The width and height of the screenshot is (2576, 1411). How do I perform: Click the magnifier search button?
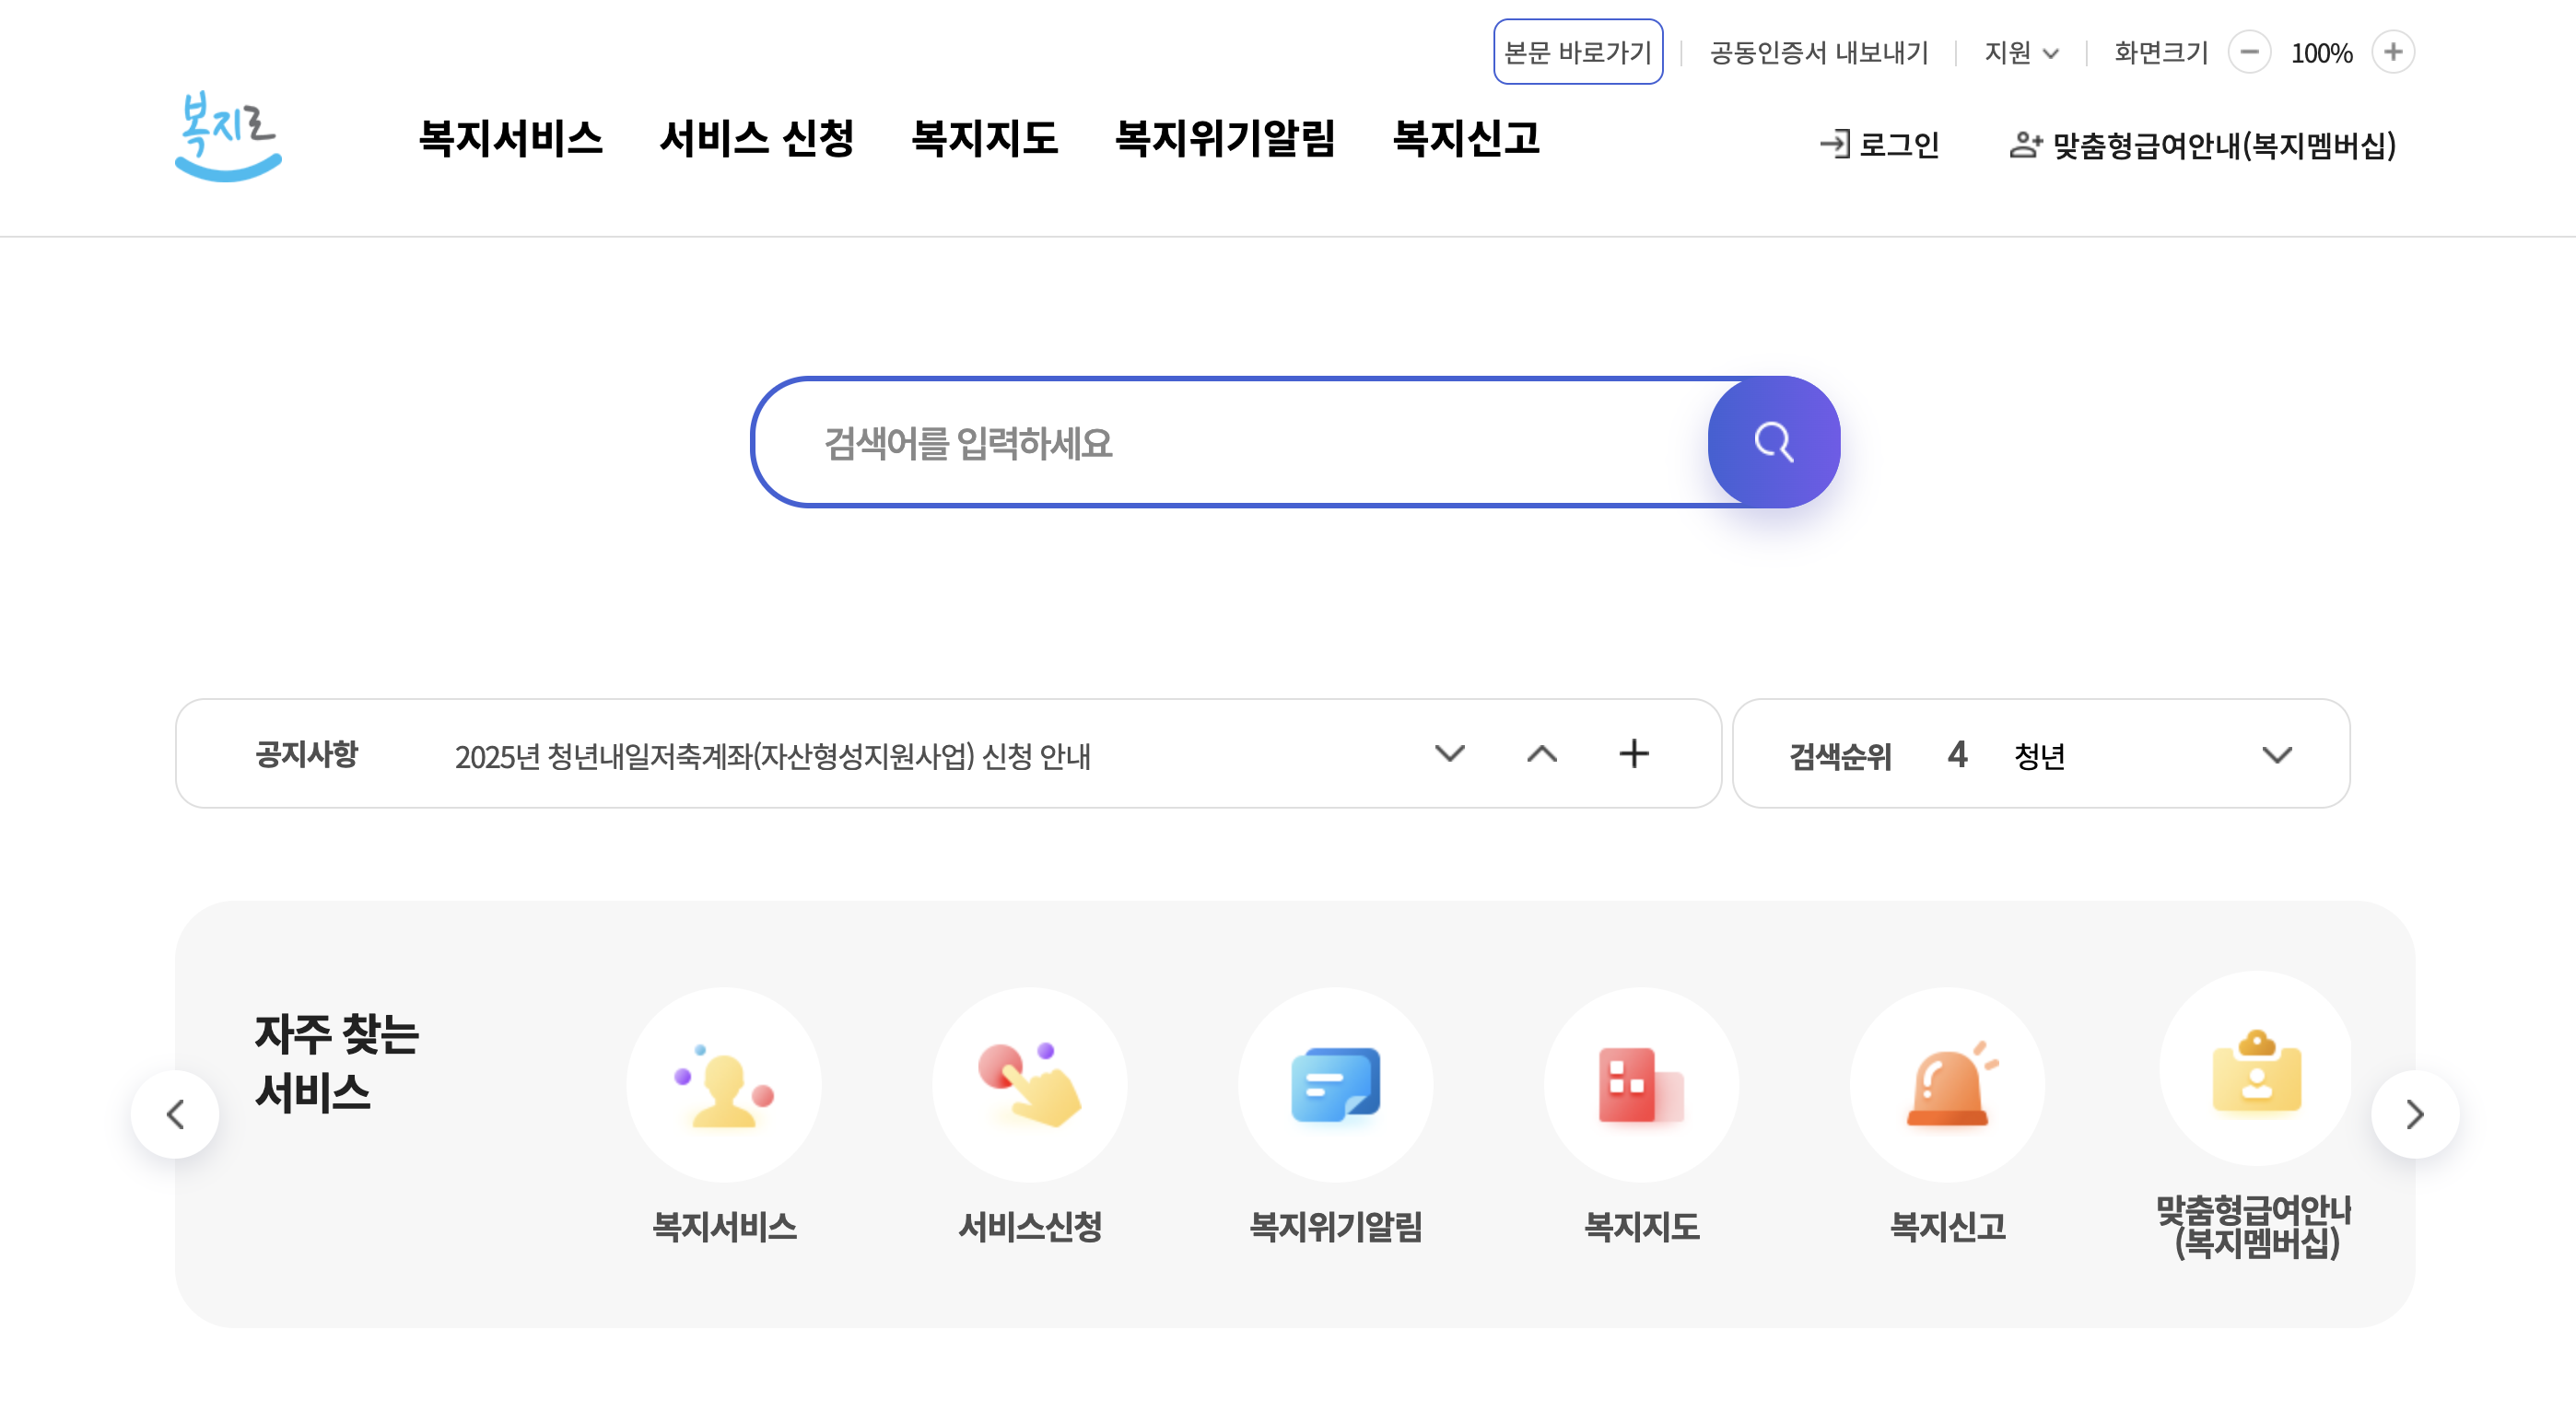(x=1773, y=442)
